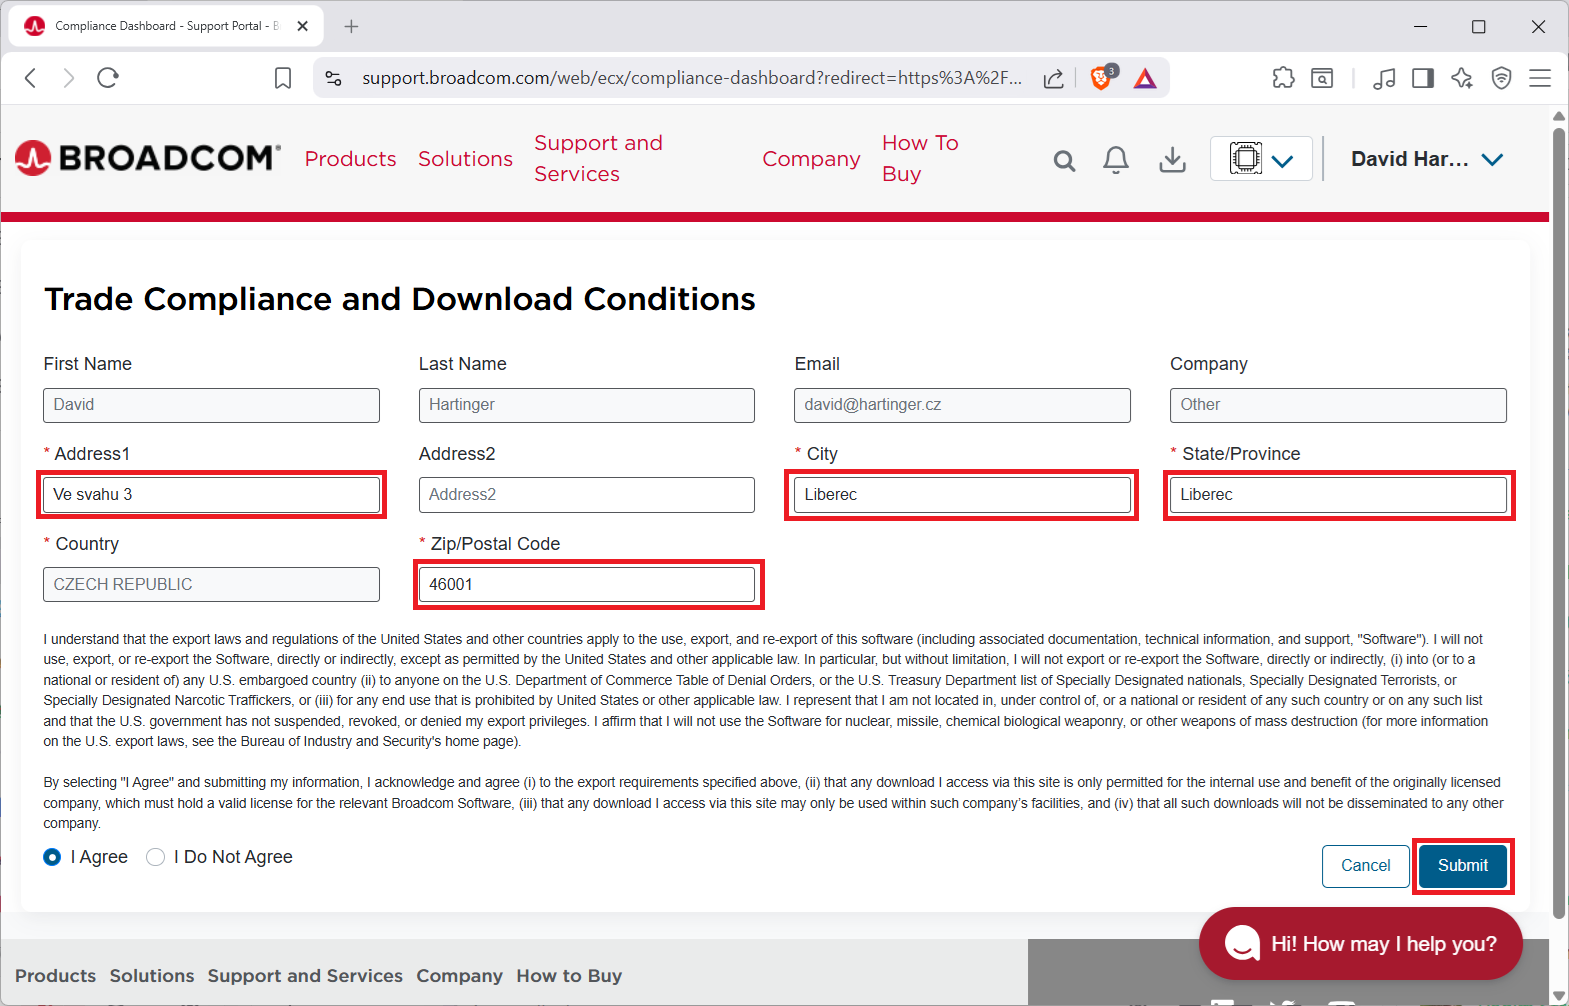
Task: Toggle the browser sidebar panel icon
Action: 1422,78
